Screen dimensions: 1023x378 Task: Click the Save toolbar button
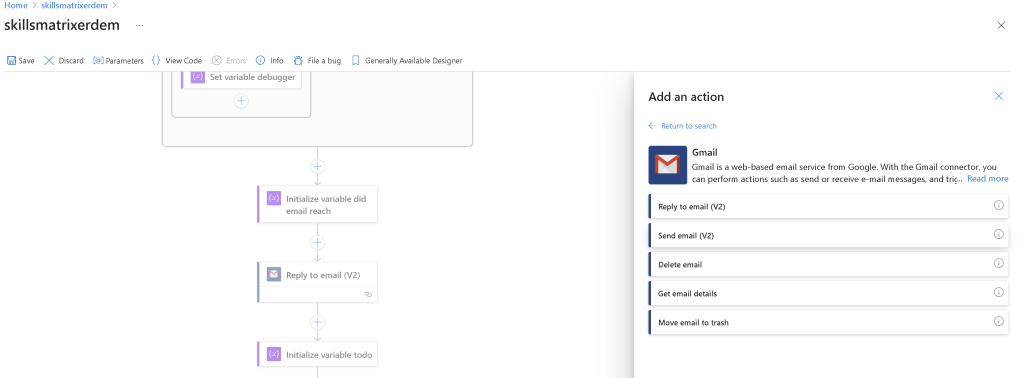click(20, 61)
